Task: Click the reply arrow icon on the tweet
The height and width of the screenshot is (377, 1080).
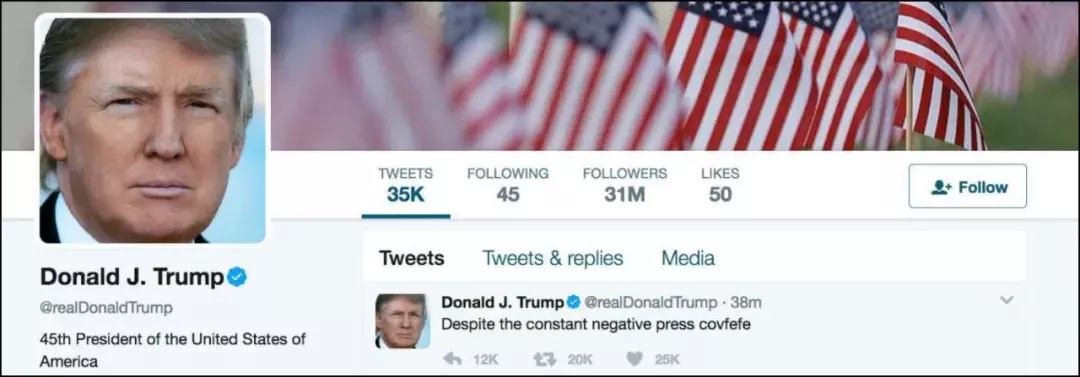Action: point(452,358)
